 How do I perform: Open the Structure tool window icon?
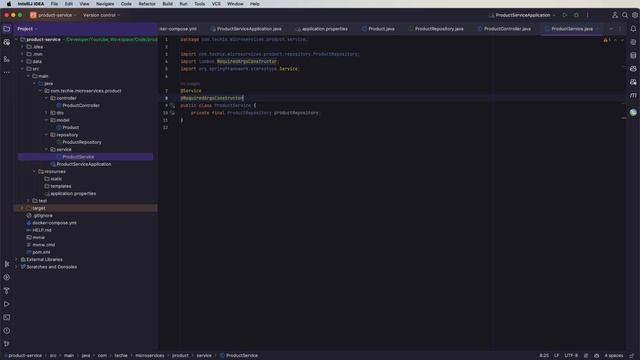coord(7,59)
